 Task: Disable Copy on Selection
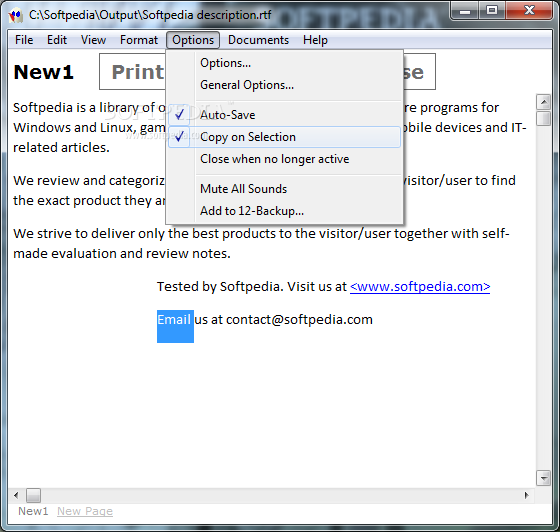click(284, 137)
